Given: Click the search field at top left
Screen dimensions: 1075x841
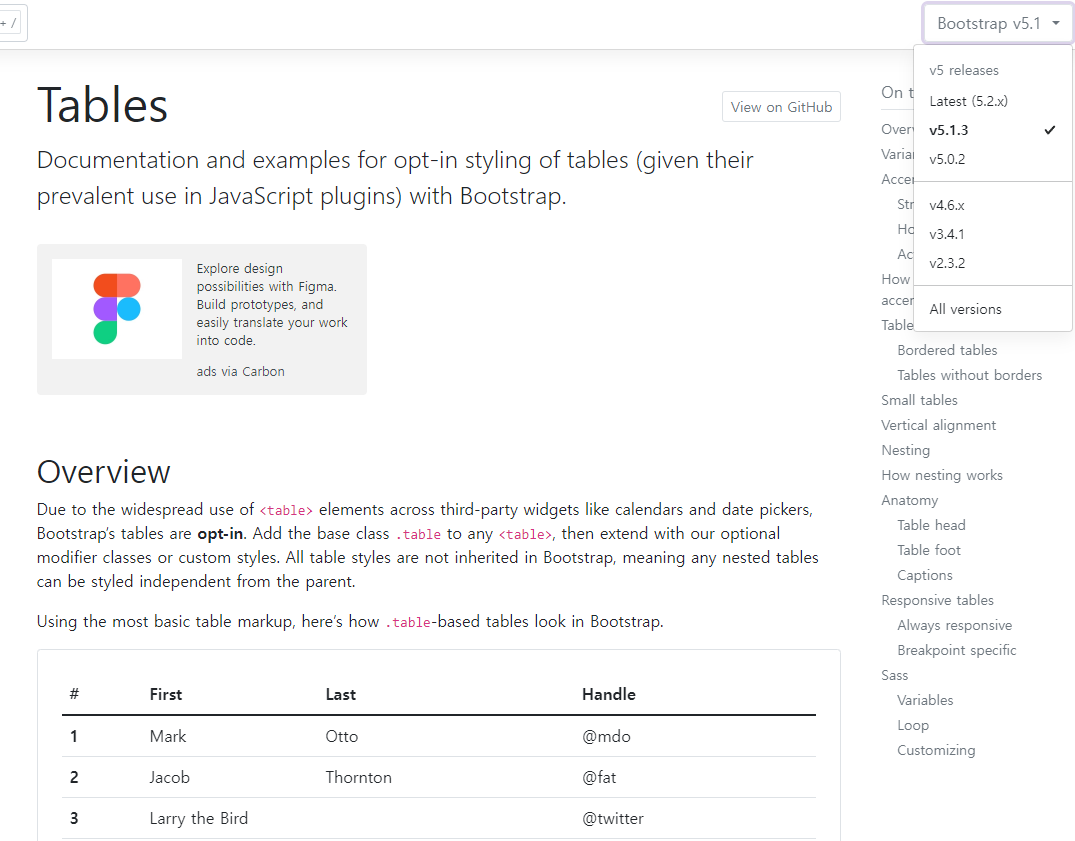Looking at the screenshot, I should [12, 23].
